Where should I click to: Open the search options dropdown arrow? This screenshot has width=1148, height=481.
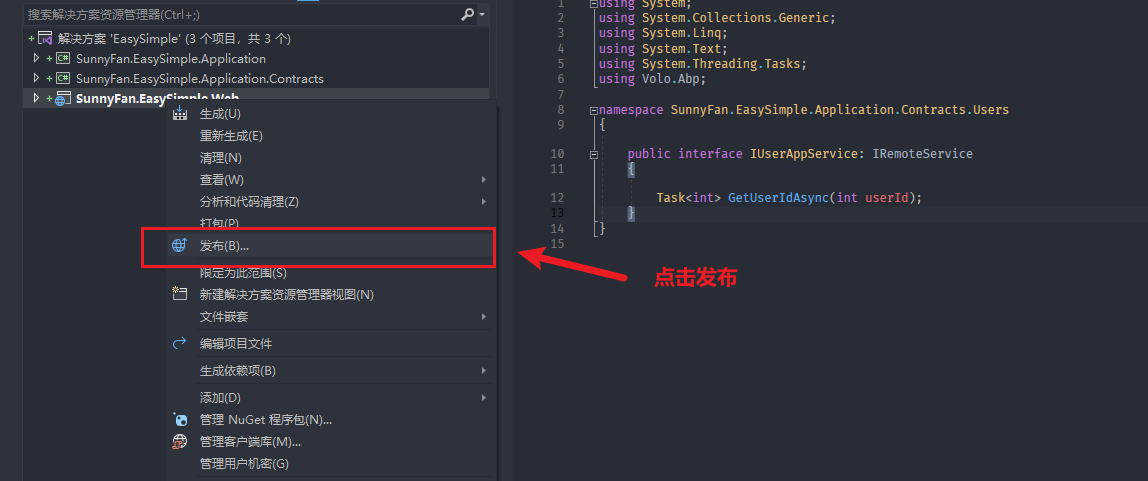coord(482,14)
